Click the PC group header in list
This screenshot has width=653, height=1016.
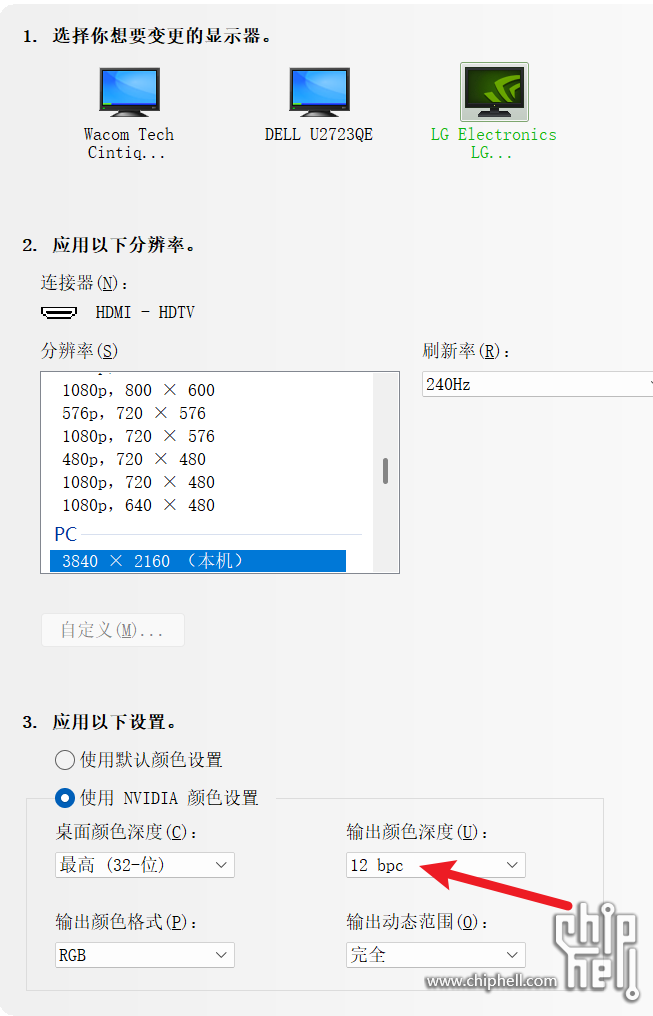[65, 534]
